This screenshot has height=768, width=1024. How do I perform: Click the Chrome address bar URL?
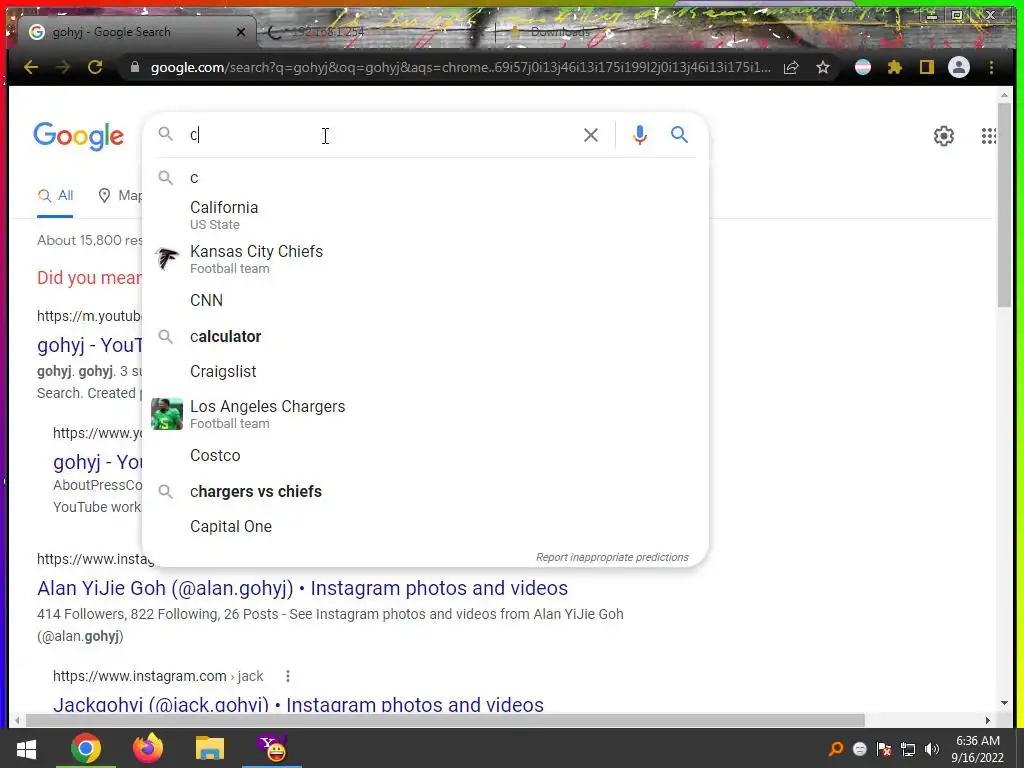pyautogui.click(x=460, y=67)
